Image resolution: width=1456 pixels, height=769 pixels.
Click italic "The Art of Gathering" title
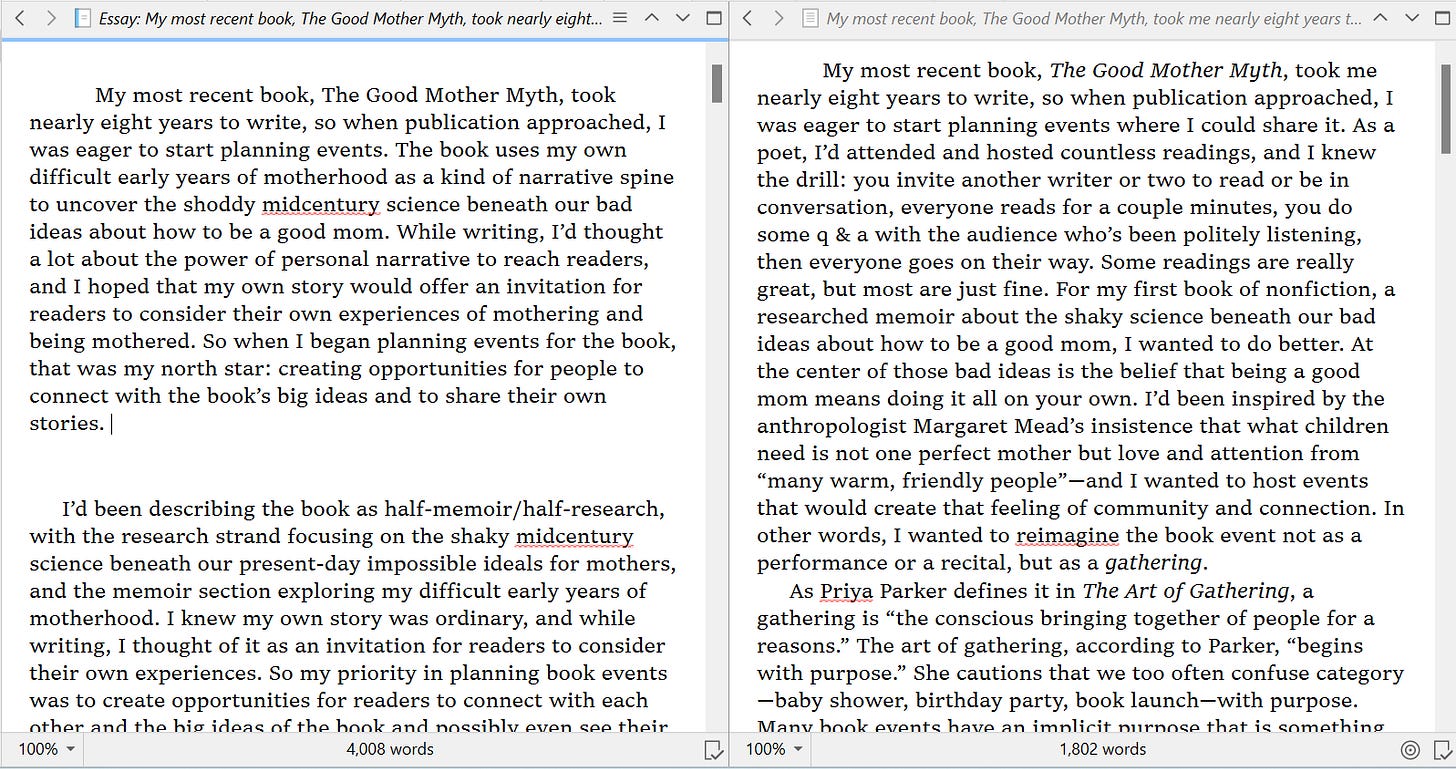1186,590
